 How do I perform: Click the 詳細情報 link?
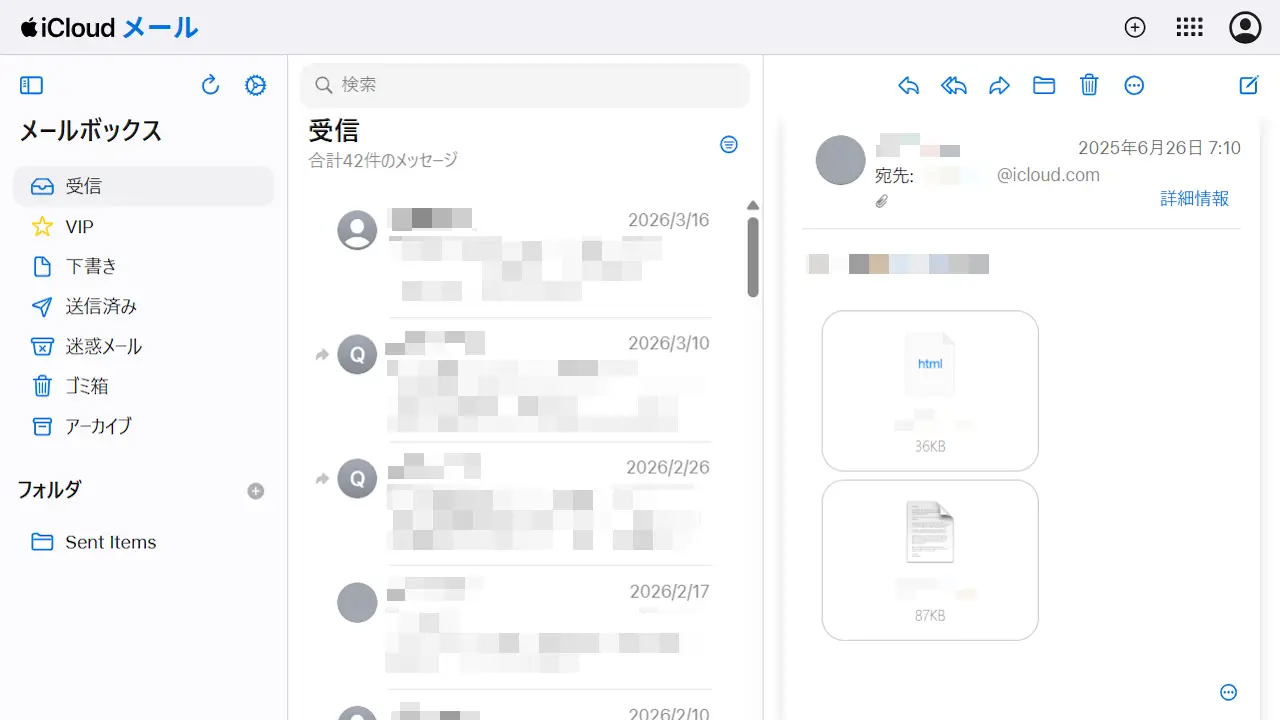(x=1194, y=198)
